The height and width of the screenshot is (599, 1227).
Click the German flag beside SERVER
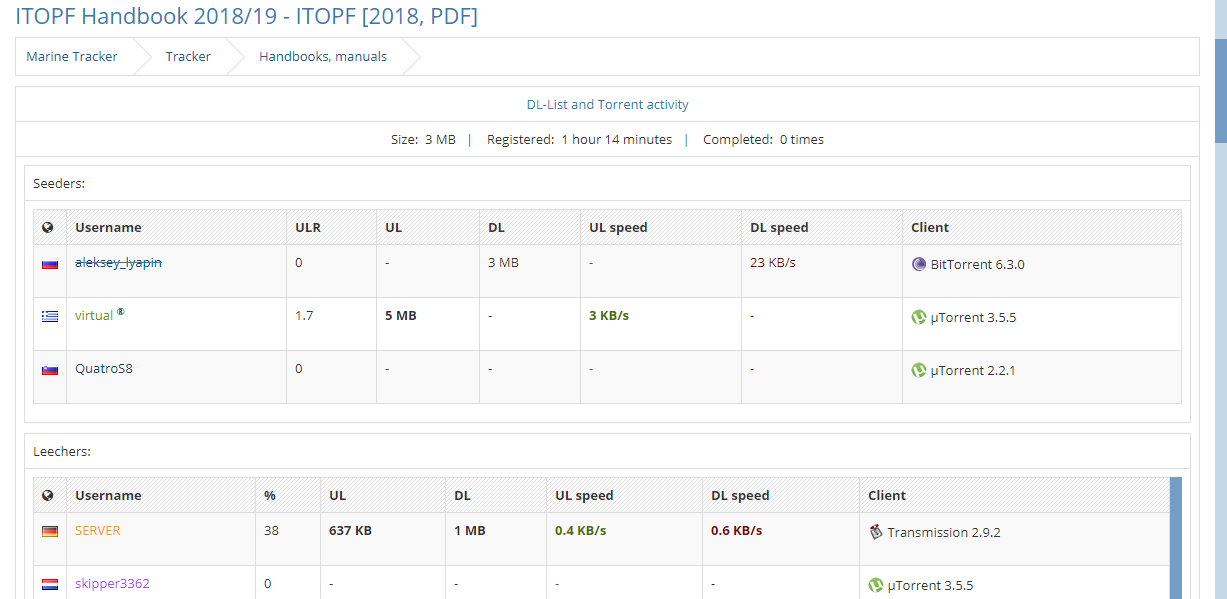[x=49, y=532]
